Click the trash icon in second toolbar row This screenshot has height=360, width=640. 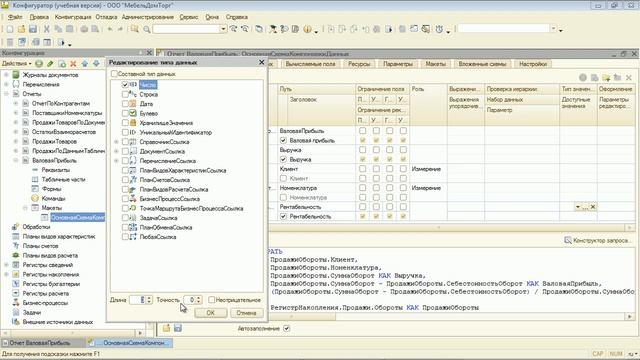10,42
